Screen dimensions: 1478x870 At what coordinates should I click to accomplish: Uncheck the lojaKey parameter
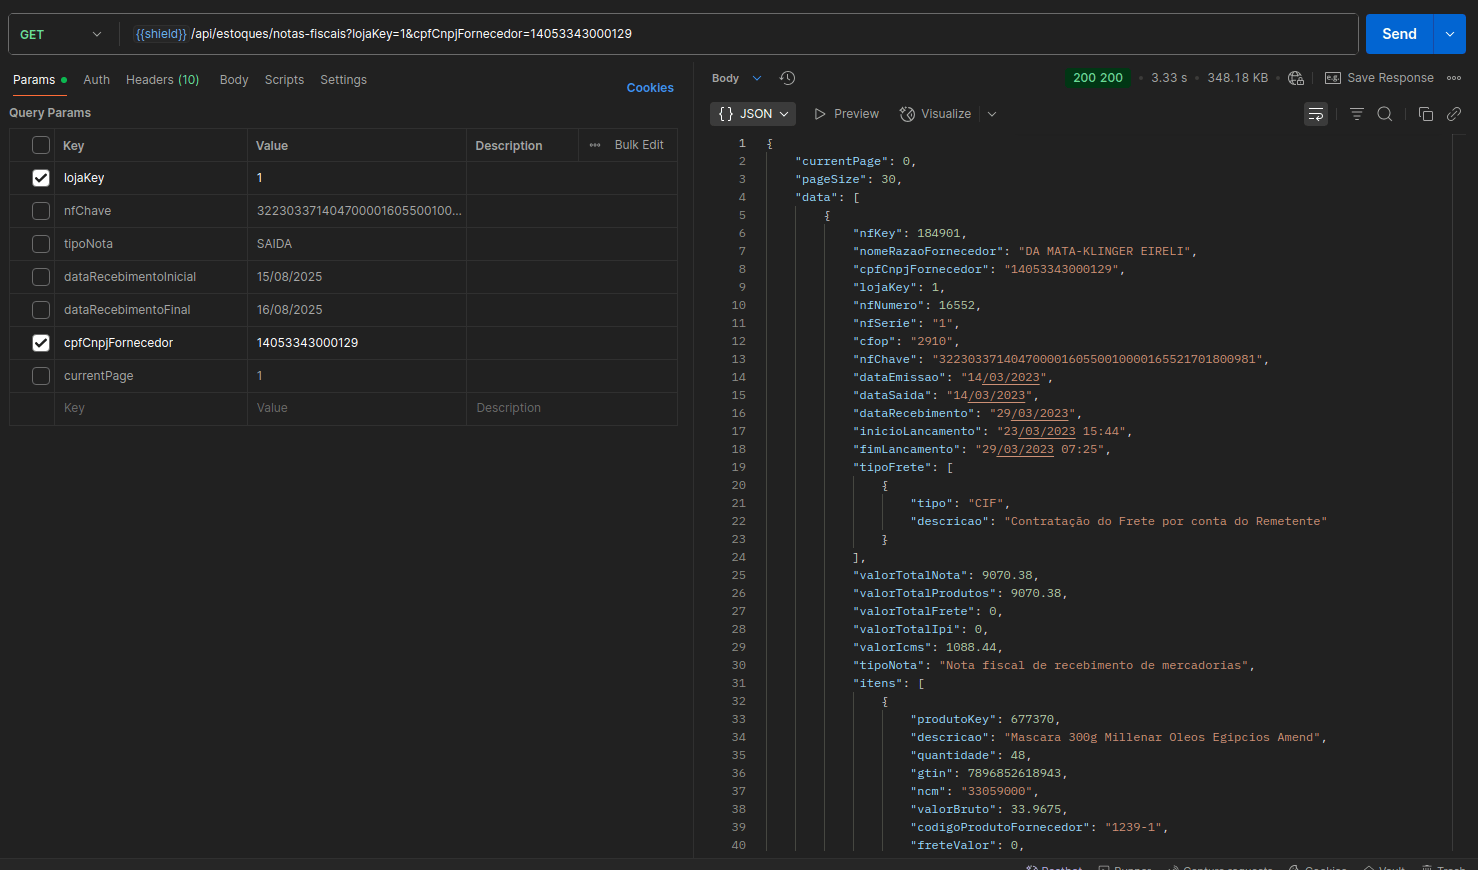(x=41, y=178)
